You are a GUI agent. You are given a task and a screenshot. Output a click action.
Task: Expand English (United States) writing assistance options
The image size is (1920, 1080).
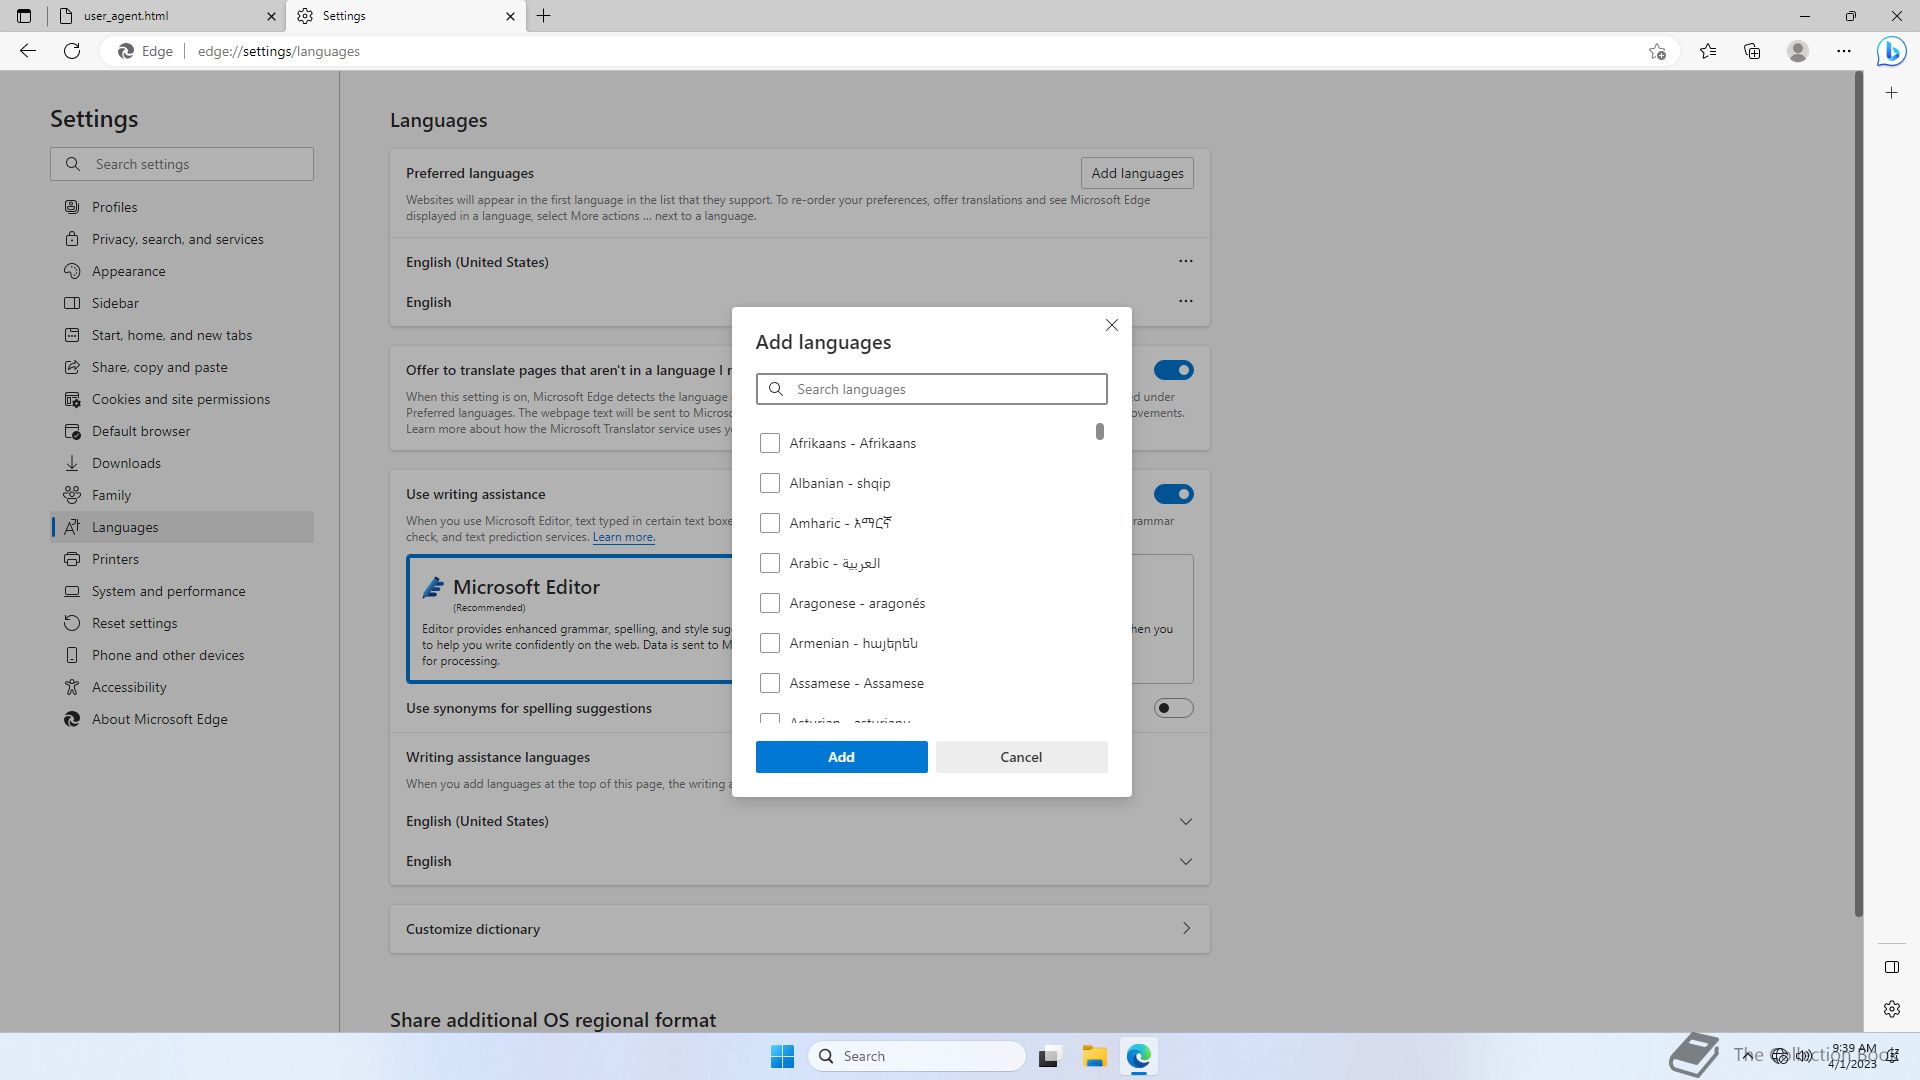click(1185, 821)
